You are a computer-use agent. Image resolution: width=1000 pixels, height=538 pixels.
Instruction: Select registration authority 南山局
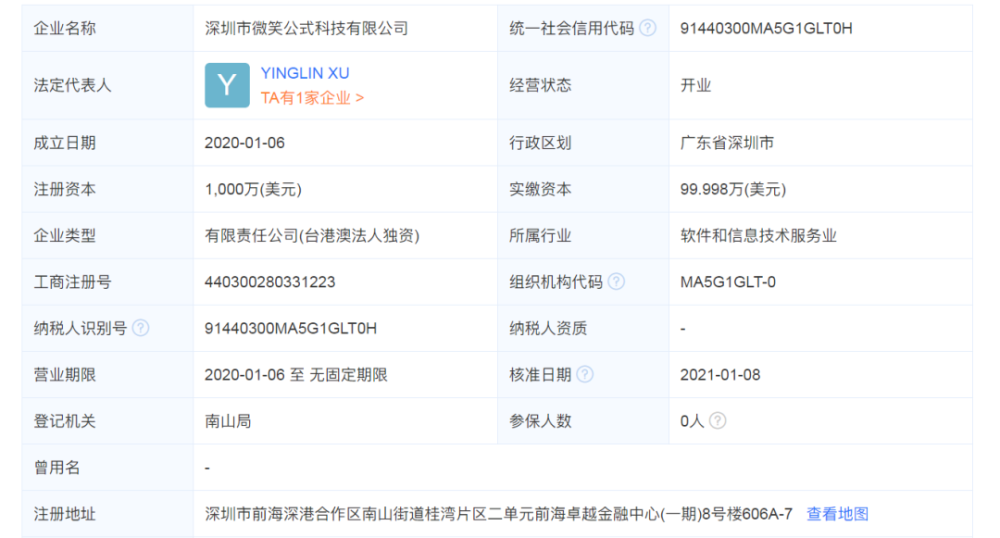click(x=228, y=421)
